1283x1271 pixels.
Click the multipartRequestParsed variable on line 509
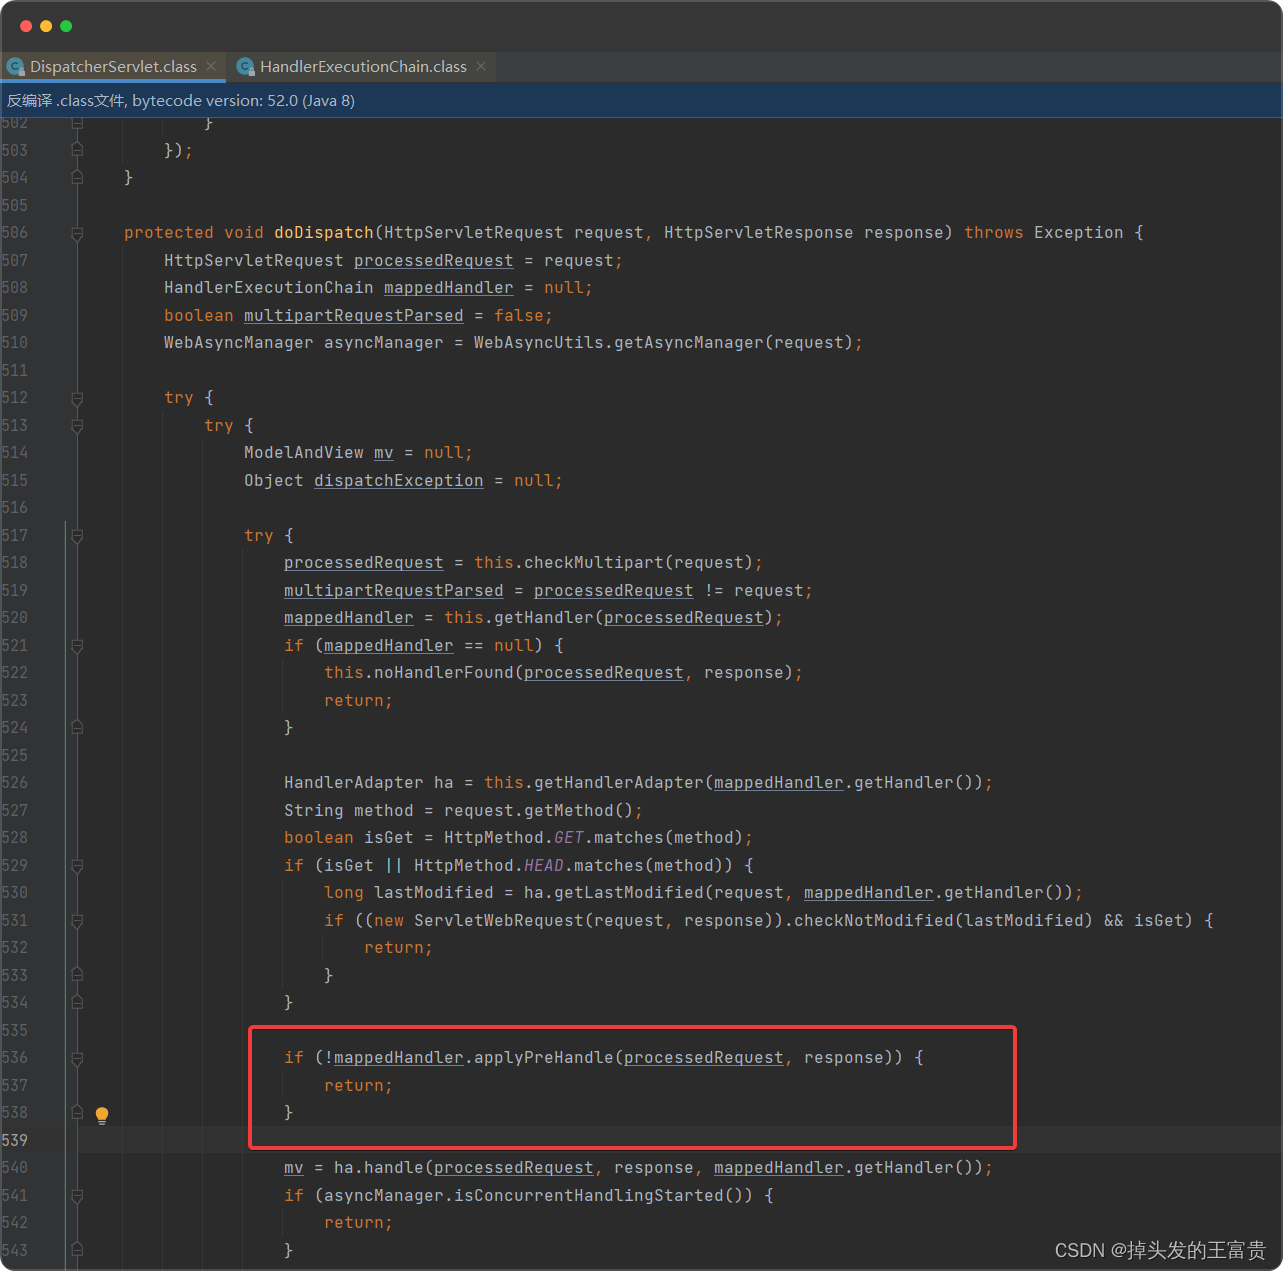pyautogui.click(x=353, y=315)
